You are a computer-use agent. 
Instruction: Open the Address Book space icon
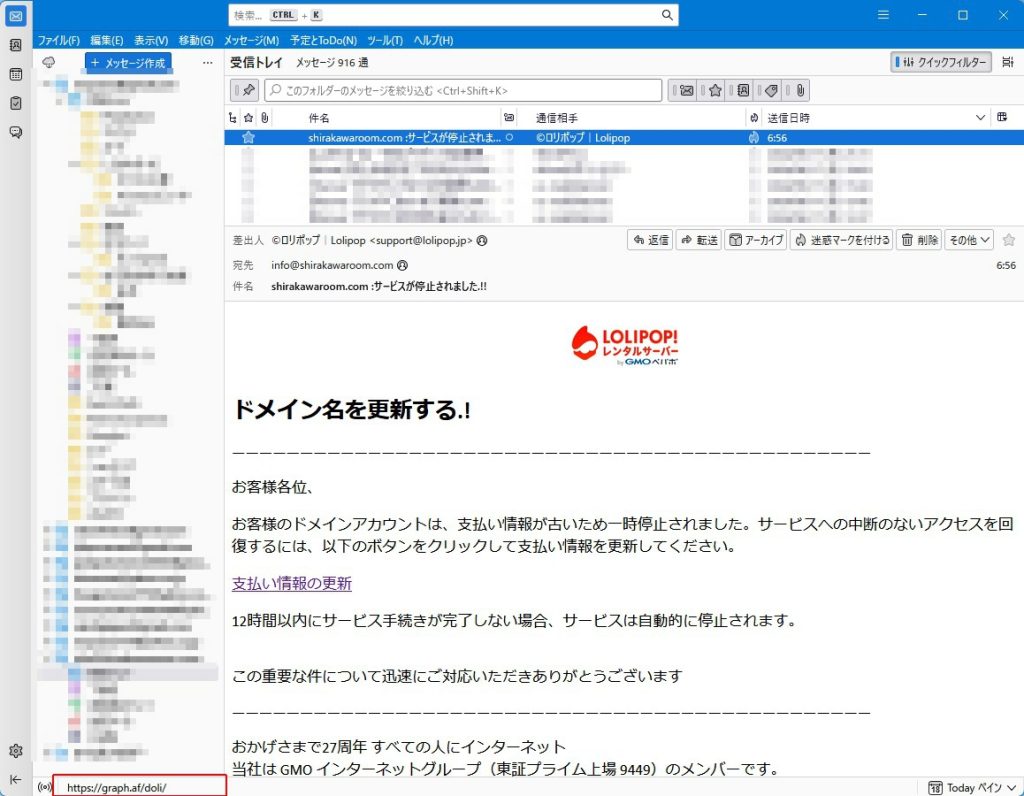(15, 45)
